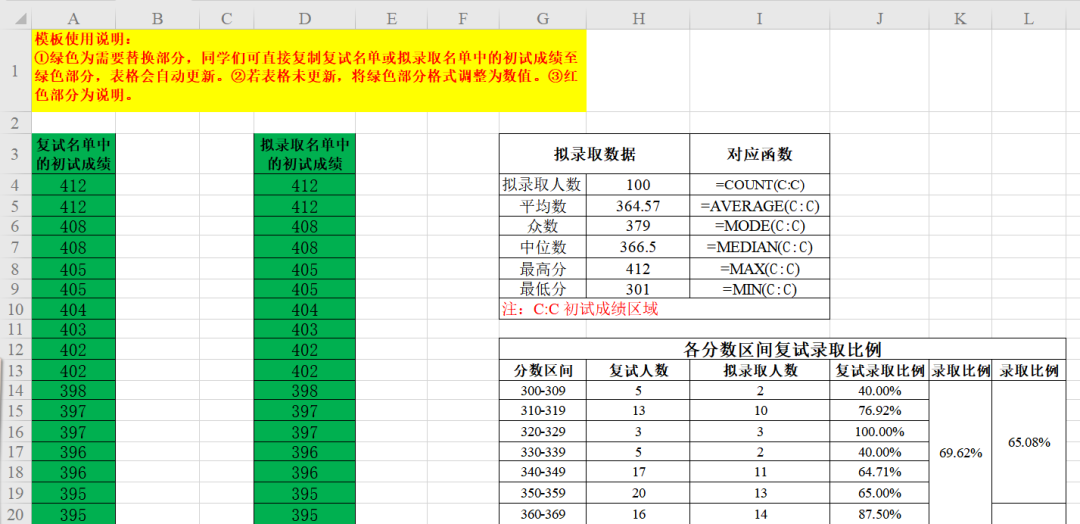Click the =COUNT(C:C) formula cell
Screen dimensions: 1080x524
760,185
